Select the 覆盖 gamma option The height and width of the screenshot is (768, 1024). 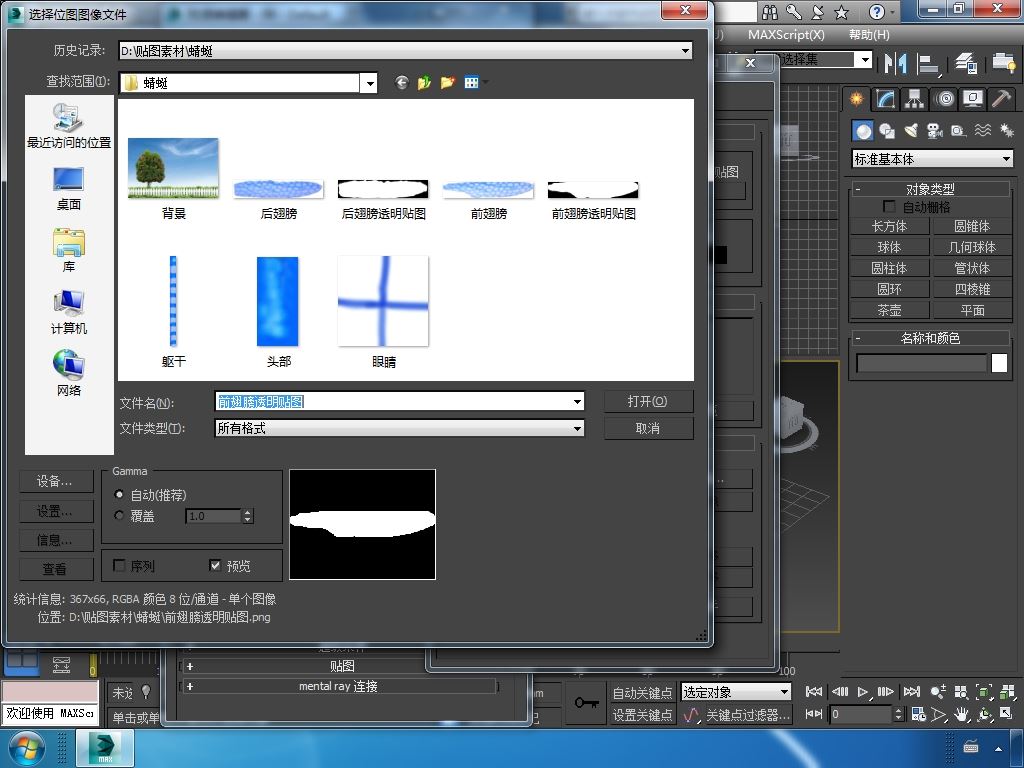coord(119,515)
